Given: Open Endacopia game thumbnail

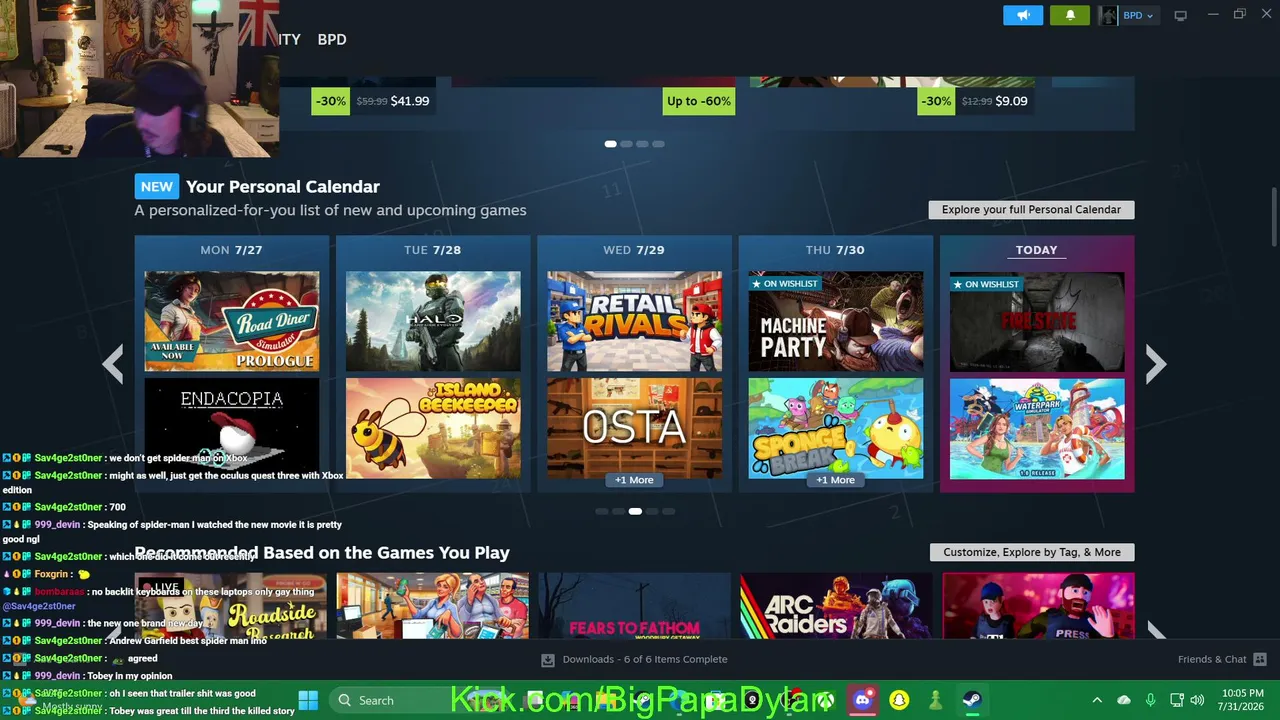Looking at the screenshot, I should [232, 428].
